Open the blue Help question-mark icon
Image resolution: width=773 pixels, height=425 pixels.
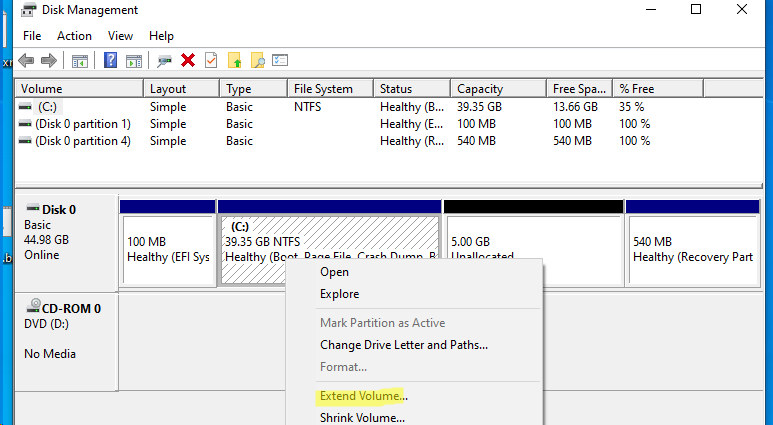110,60
